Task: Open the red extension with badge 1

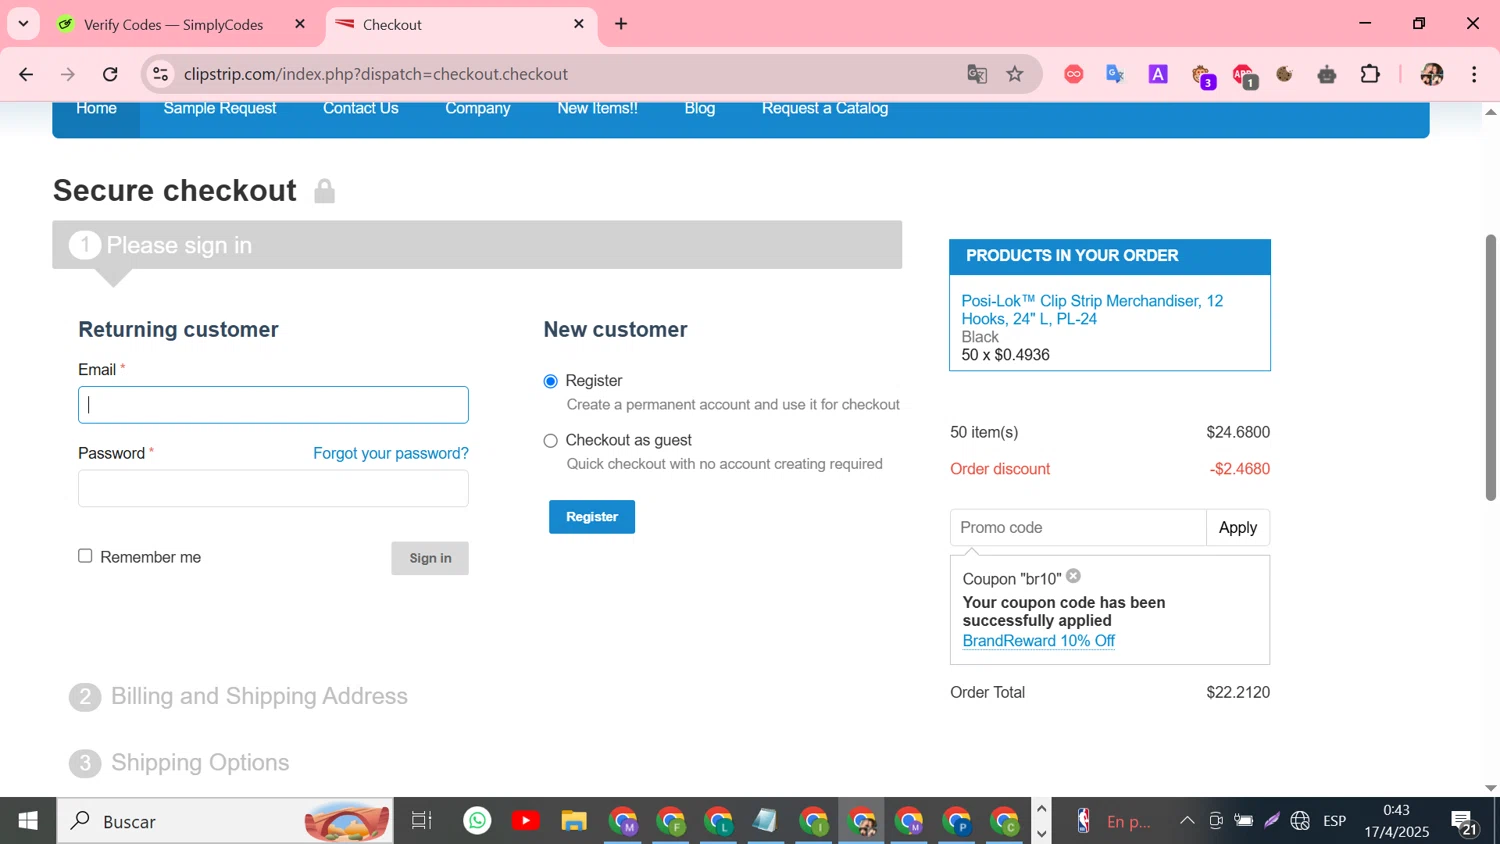Action: point(1245,76)
